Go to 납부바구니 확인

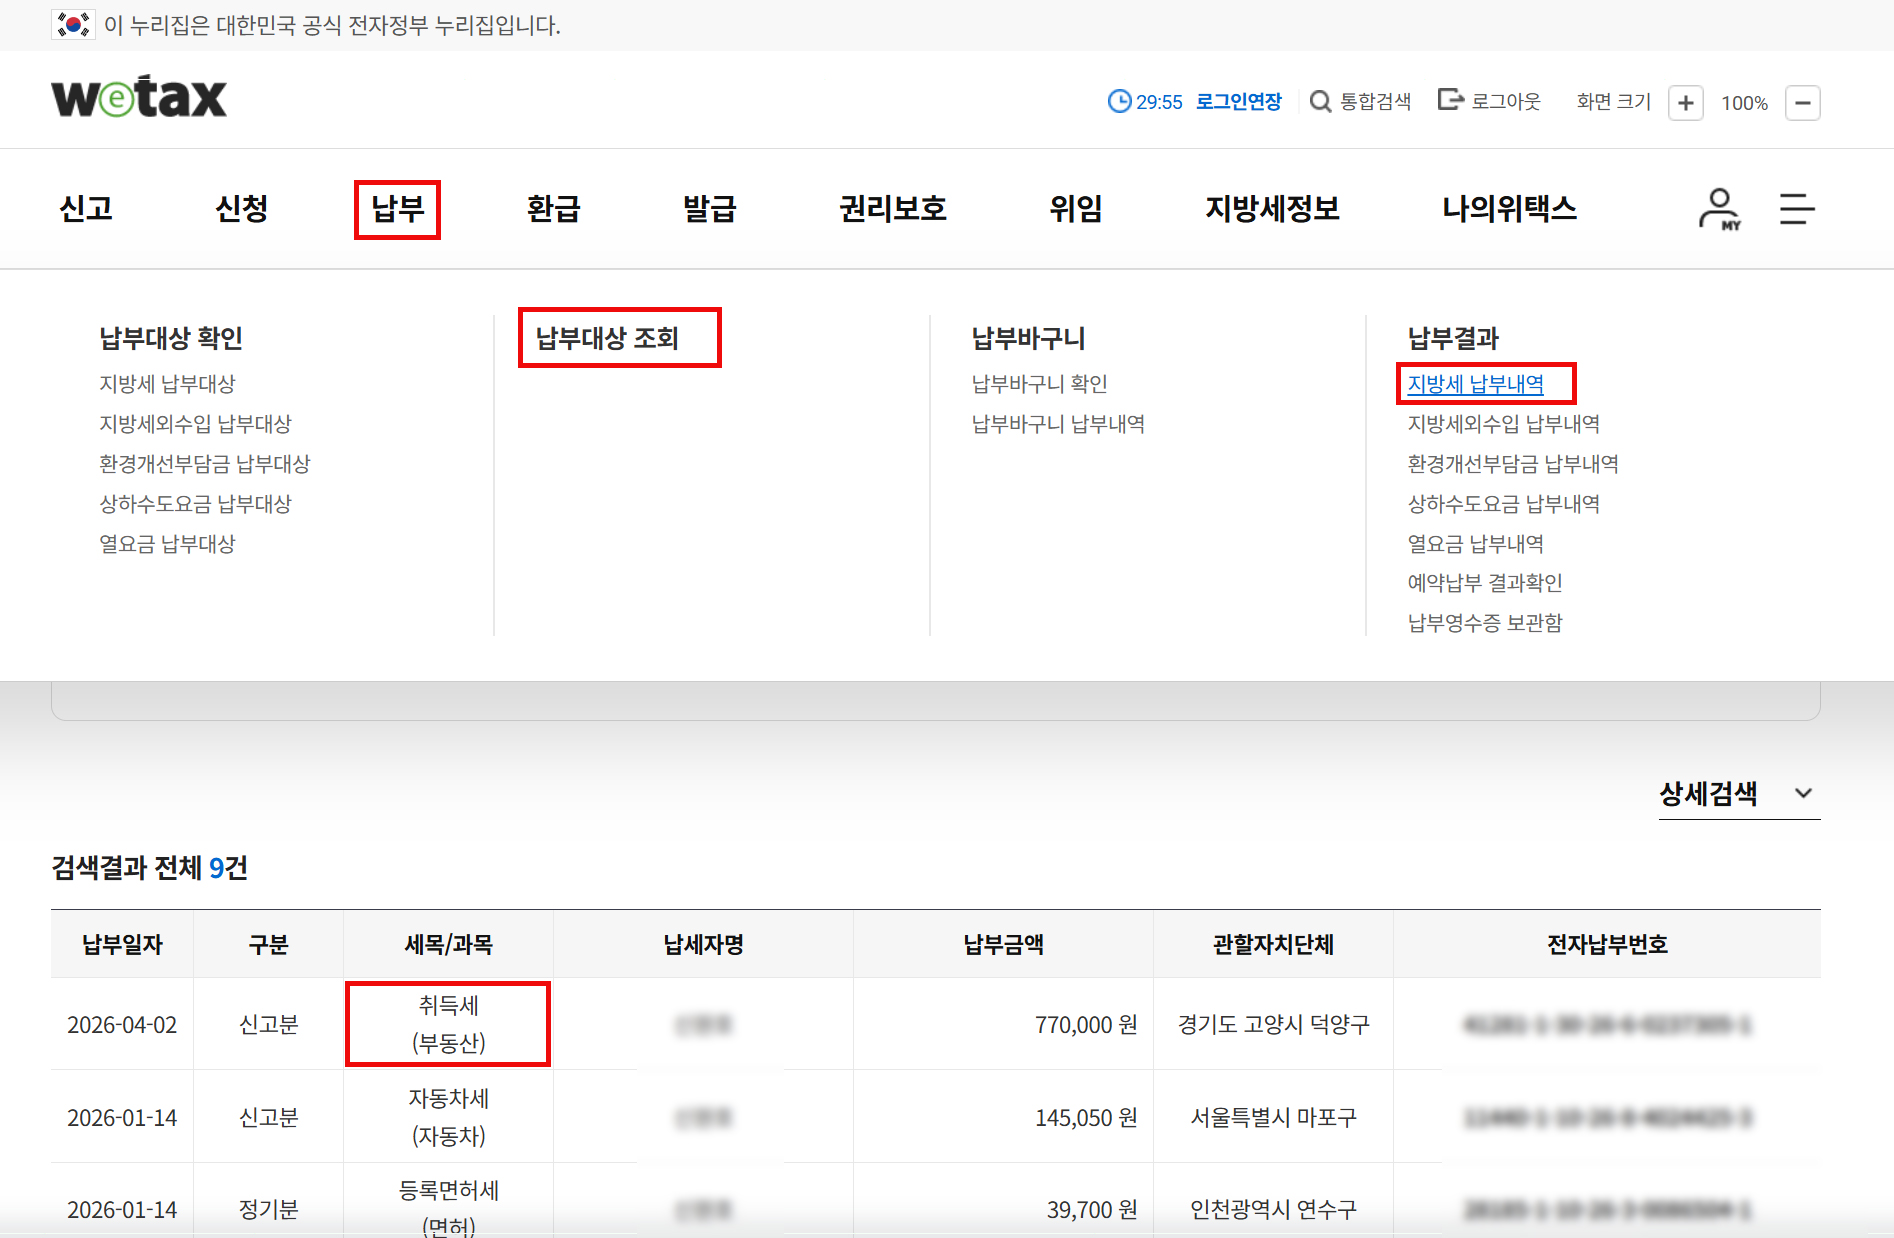coord(1039,384)
